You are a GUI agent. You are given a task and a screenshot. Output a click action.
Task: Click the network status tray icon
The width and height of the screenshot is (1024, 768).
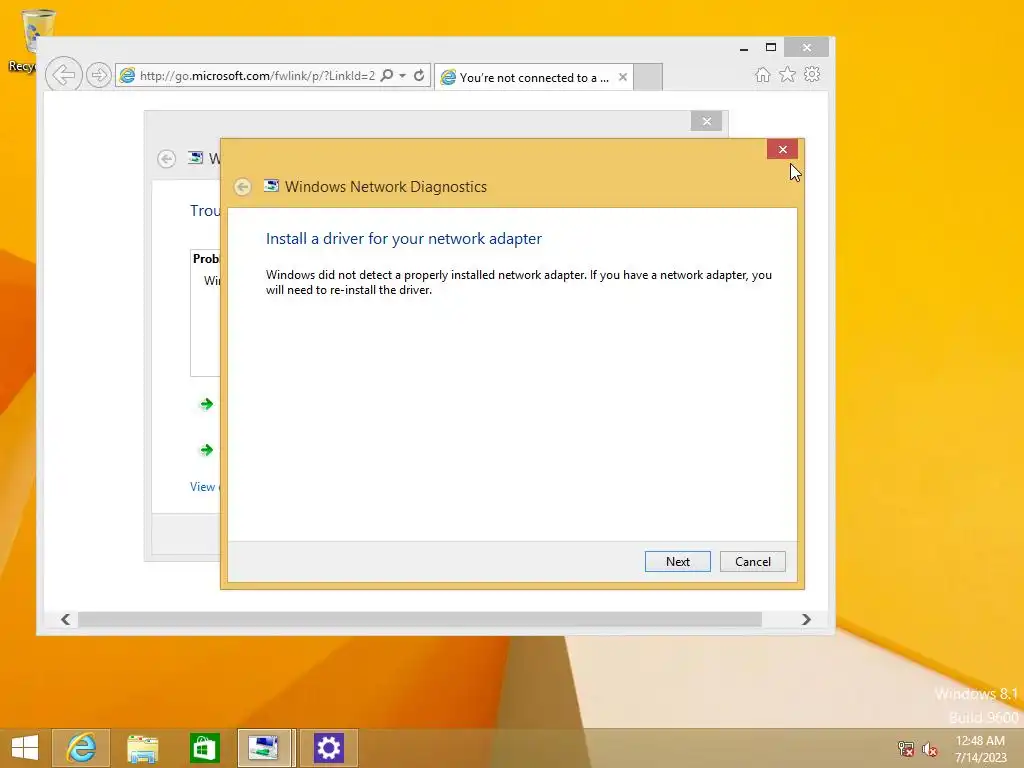(906, 749)
